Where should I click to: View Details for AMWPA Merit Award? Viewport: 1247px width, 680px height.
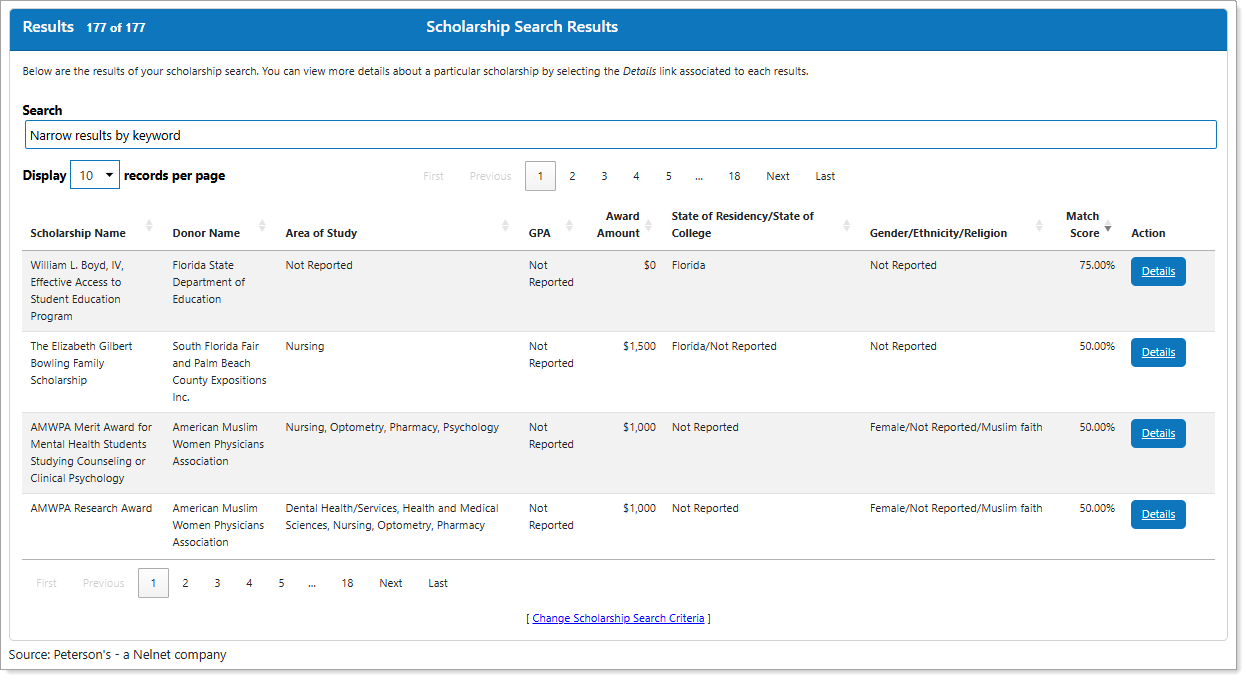(1158, 433)
